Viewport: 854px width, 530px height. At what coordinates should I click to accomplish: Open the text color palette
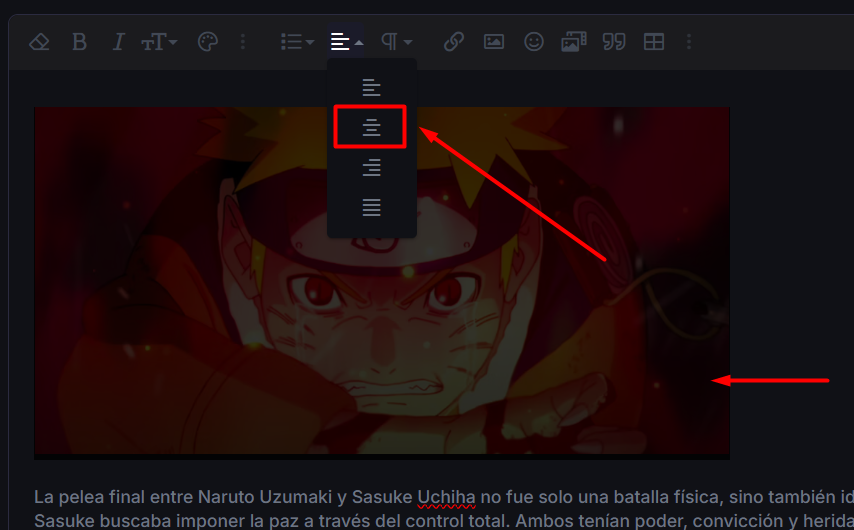click(208, 42)
